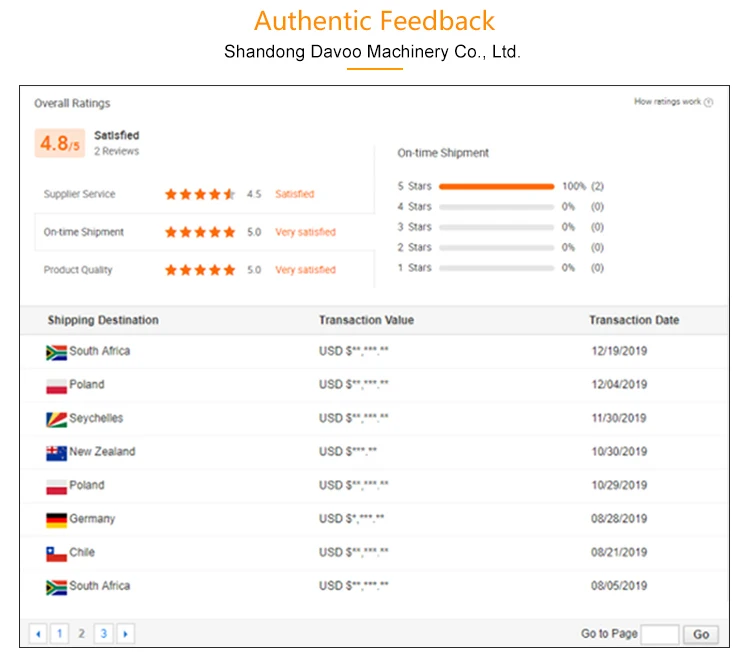750x671 pixels.
Task: Click the Chile flag icon
Action: pos(56,554)
